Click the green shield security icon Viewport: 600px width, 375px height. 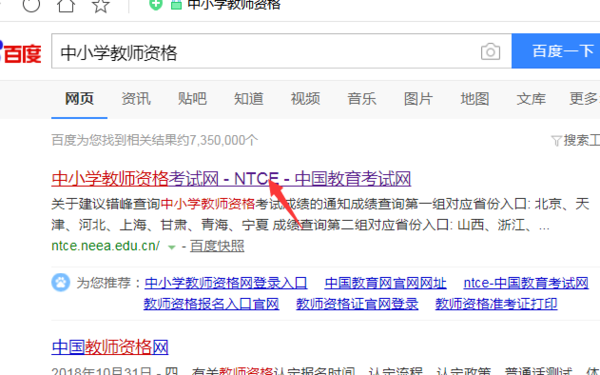(x=156, y=5)
